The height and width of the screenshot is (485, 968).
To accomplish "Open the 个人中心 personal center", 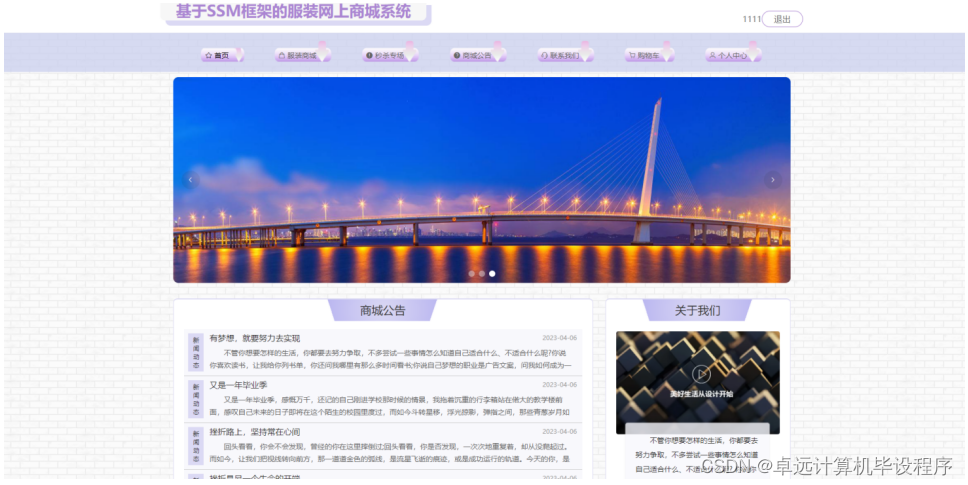I will coord(733,55).
